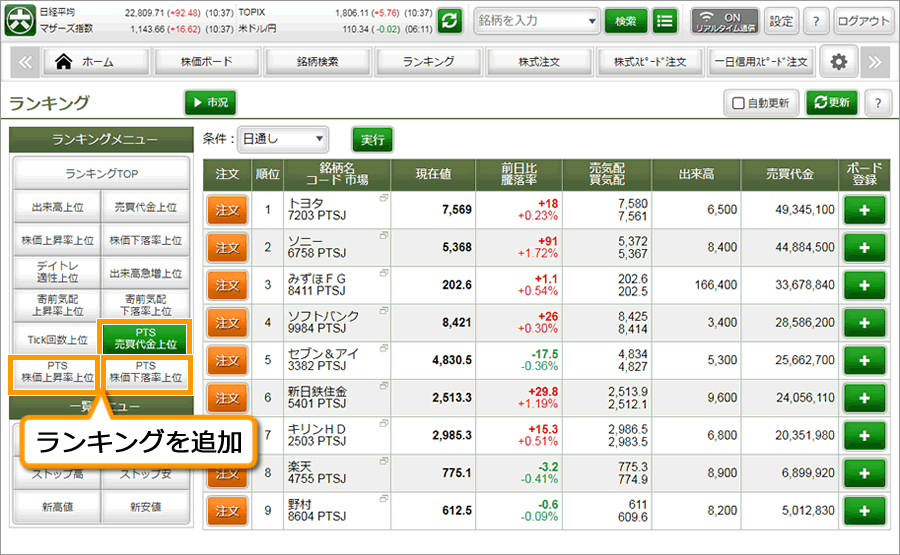Image resolution: width=900 pixels, height=555 pixels.
Task: Select 寄前気配上昇率上位 ranking
Action: [57, 305]
